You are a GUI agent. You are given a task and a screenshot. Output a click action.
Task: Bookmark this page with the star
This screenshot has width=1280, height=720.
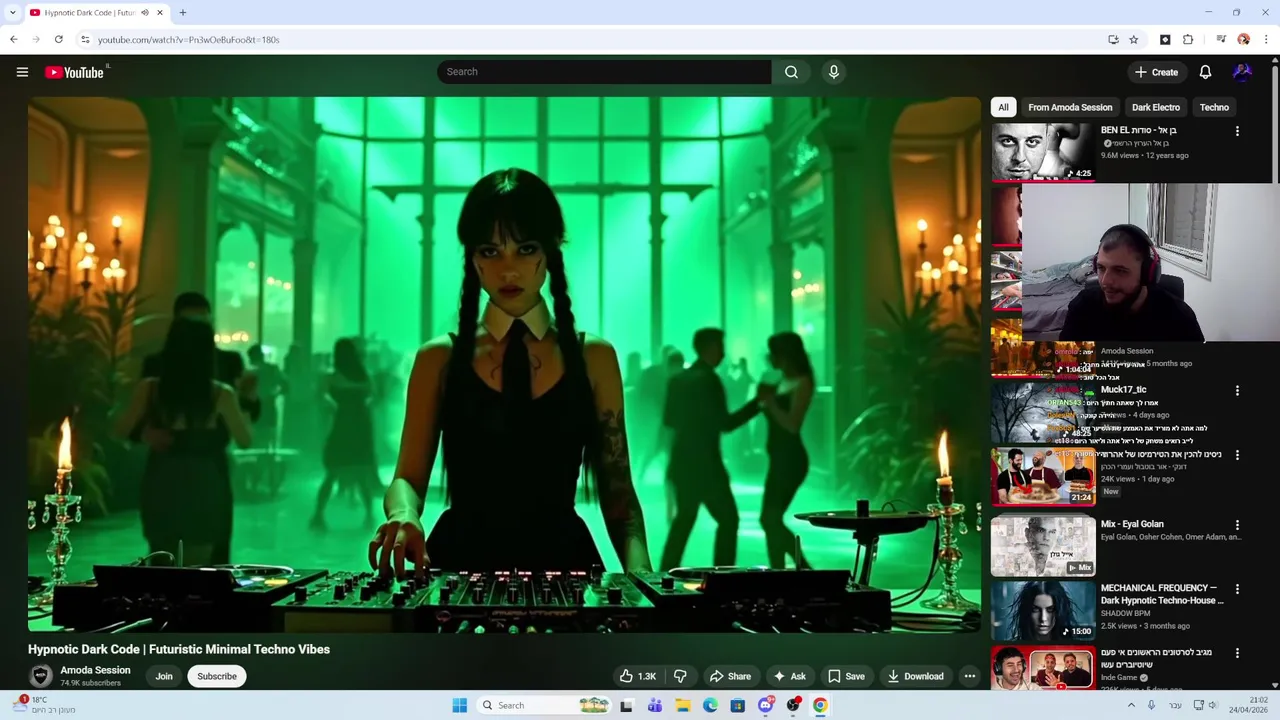1133,40
